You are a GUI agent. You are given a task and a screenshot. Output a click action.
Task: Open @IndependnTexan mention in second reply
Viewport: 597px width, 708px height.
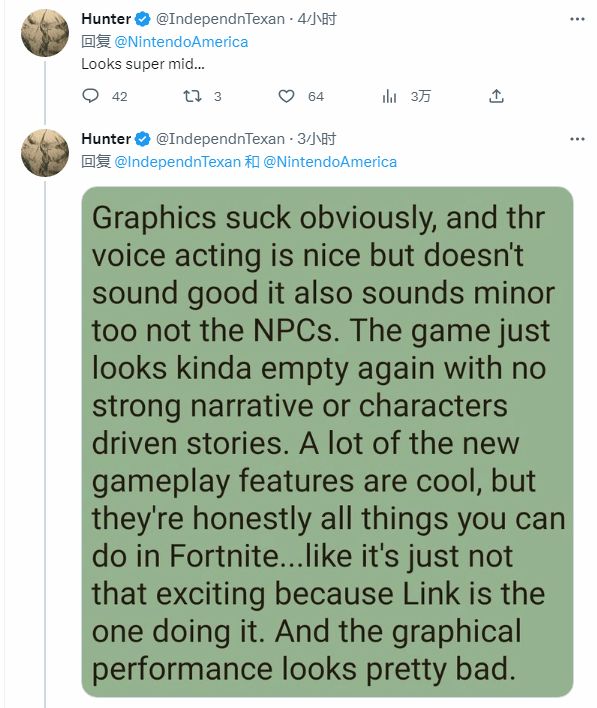tap(177, 162)
